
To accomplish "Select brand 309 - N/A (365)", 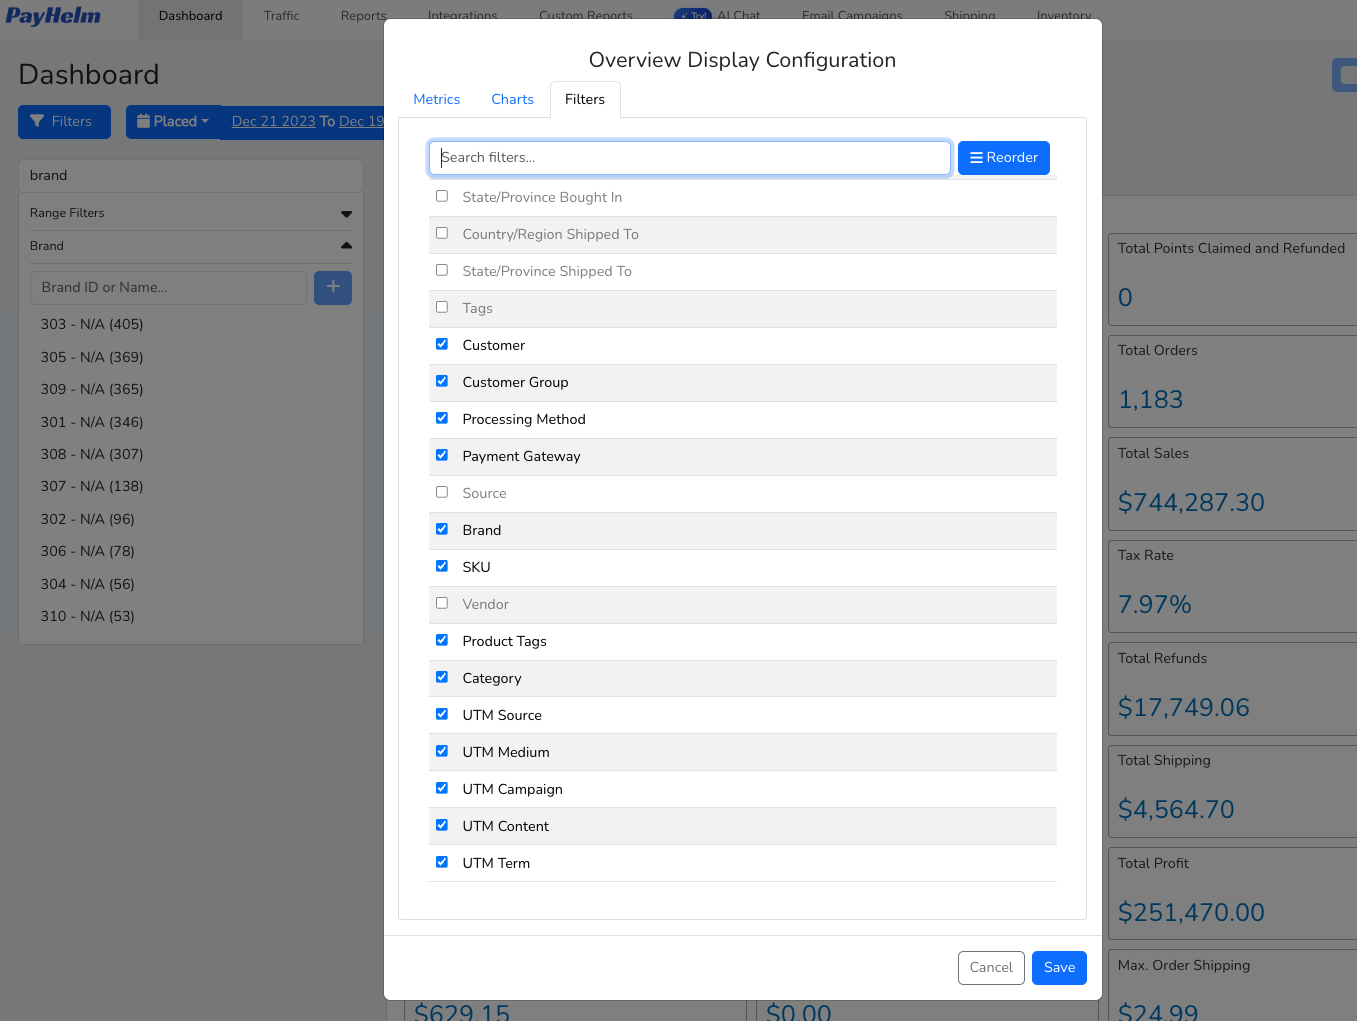I will point(92,389).
